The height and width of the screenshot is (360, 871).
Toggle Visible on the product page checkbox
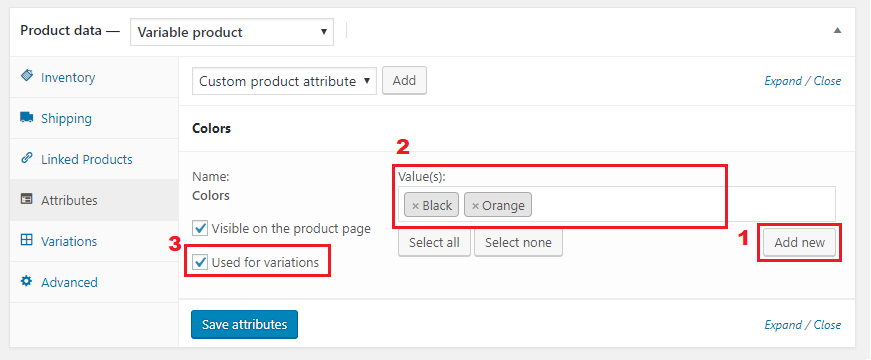pyautogui.click(x=199, y=228)
